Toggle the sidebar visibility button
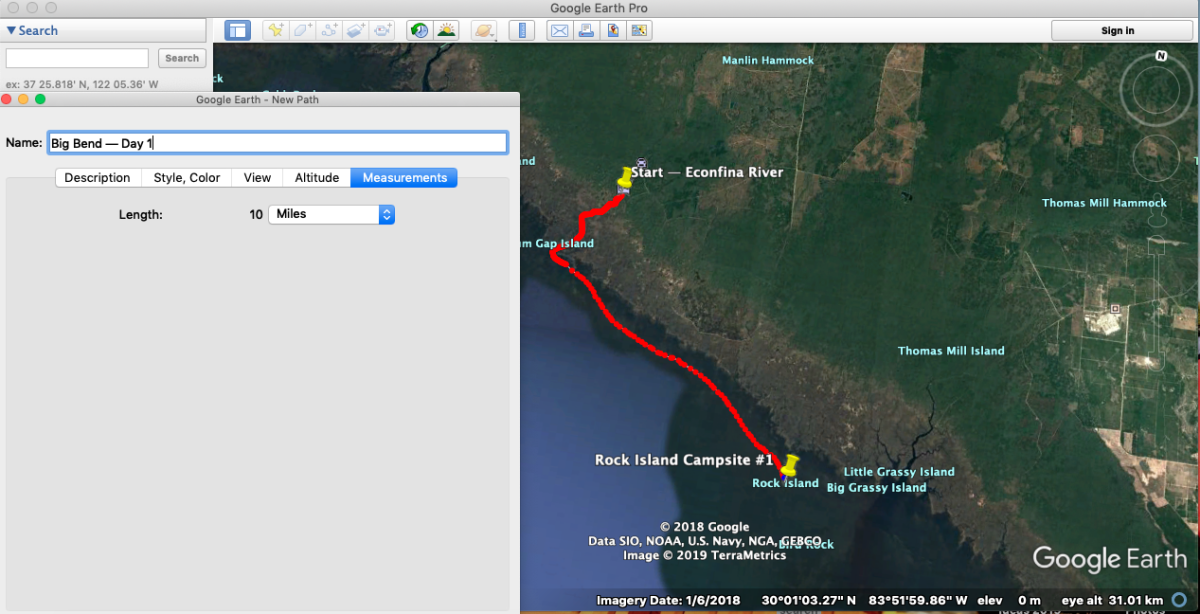The width and height of the screenshot is (1200, 614). pos(237,31)
